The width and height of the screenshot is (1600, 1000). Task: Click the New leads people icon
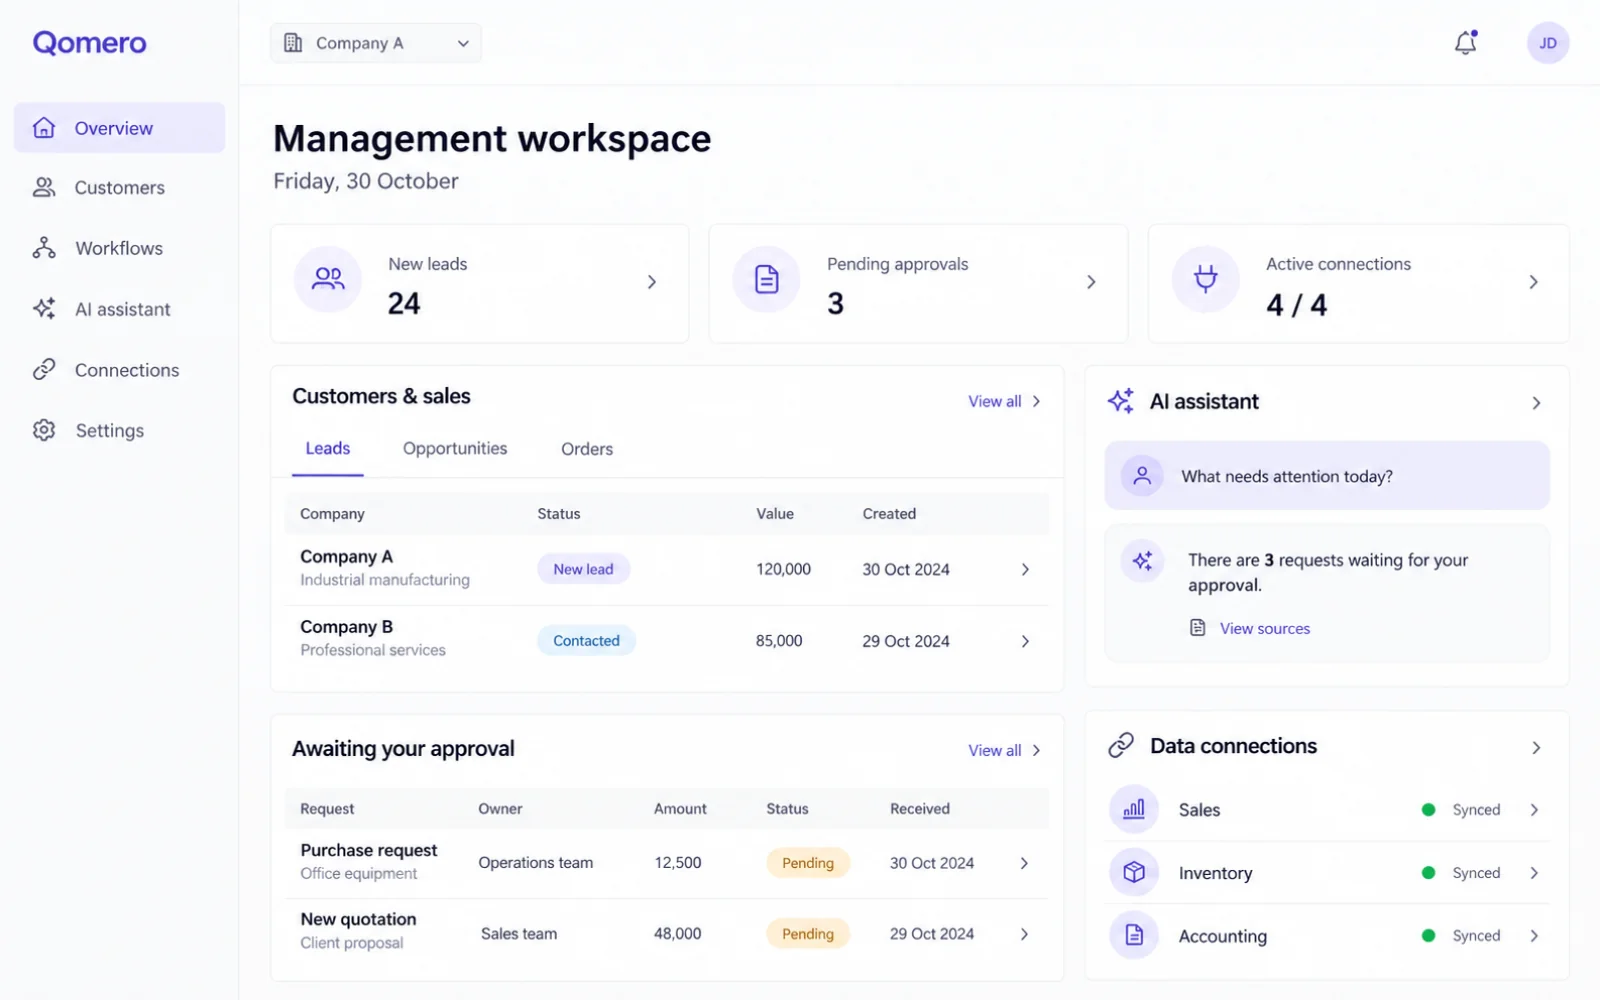click(328, 279)
